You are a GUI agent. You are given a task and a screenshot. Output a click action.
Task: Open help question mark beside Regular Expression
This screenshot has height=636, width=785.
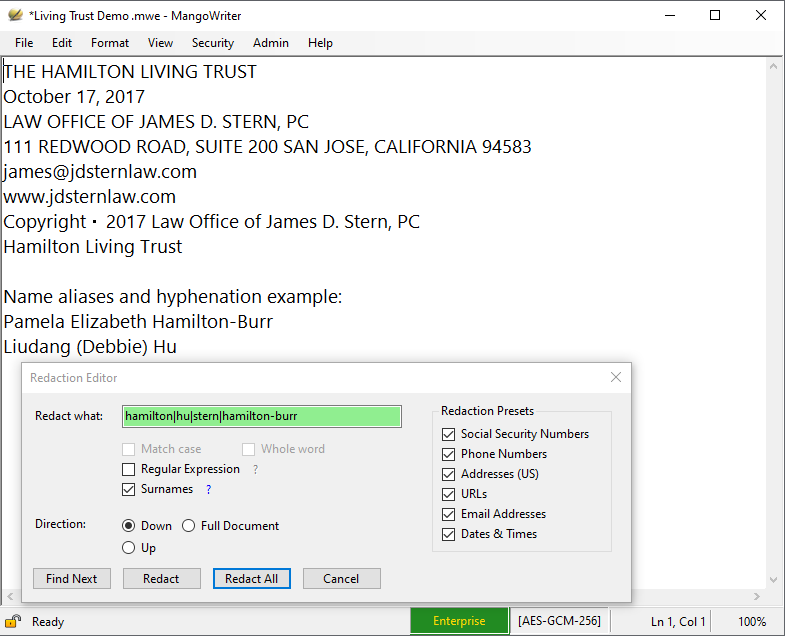click(255, 469)
